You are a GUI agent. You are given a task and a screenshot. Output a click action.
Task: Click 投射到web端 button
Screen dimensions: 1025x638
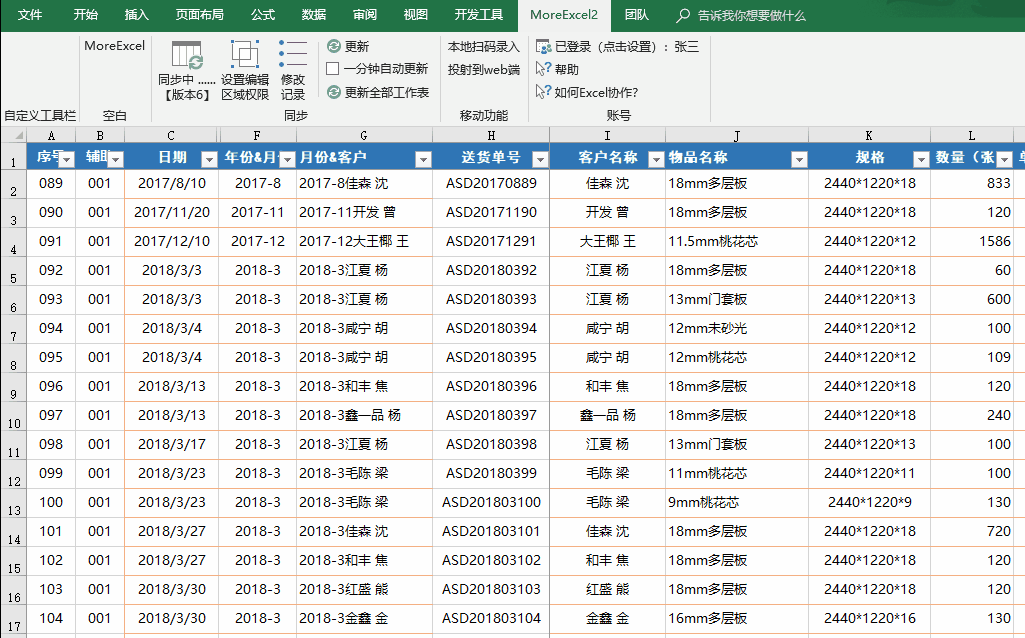(483, 69)
